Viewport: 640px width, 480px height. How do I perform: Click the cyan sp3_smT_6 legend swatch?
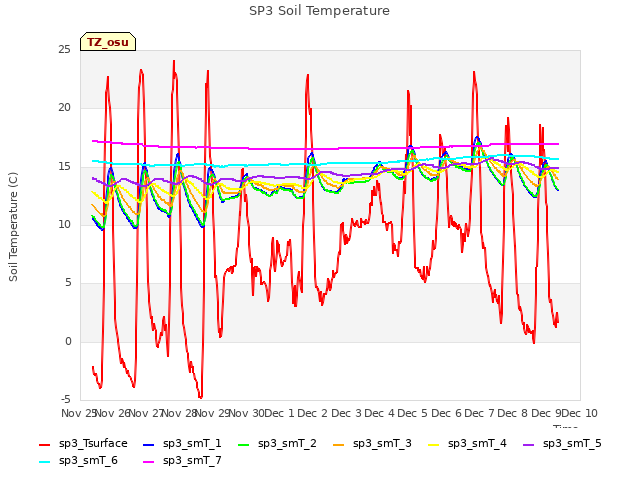tap(44, 462)
